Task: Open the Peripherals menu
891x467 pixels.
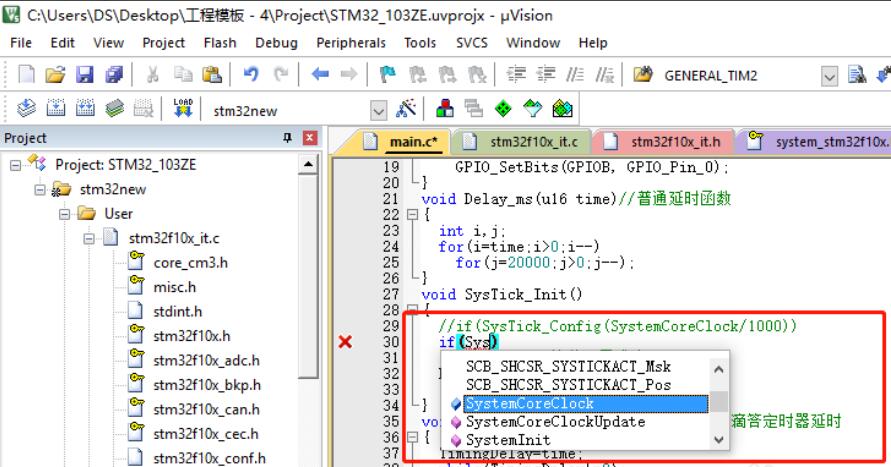Action: (350, 43)
